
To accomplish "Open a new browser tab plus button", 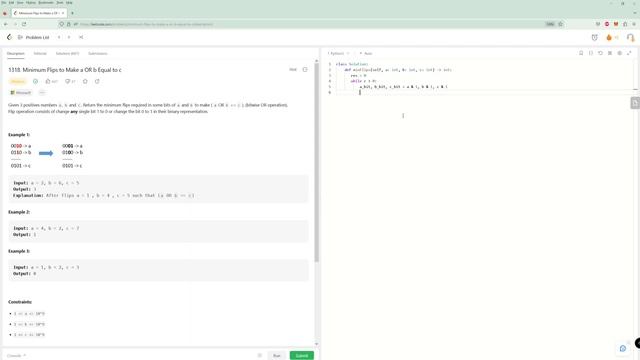I will pos(72,13).
